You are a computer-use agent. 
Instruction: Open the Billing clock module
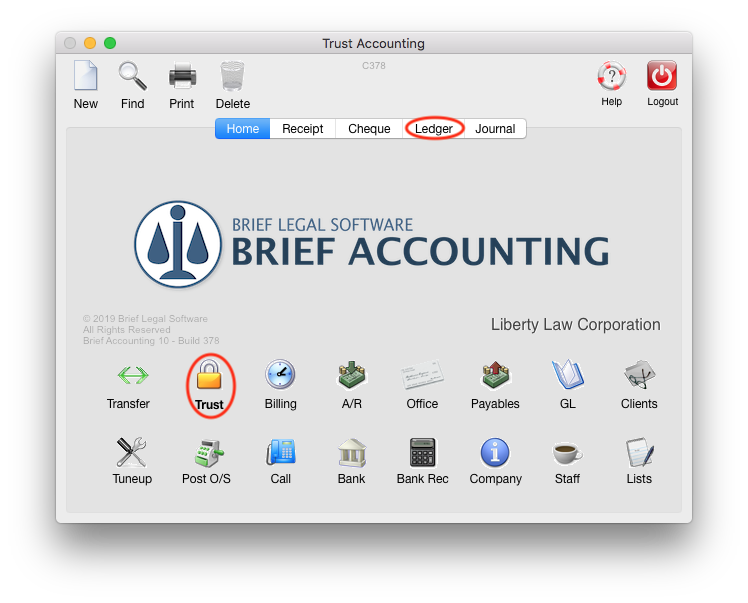point(280,374)
